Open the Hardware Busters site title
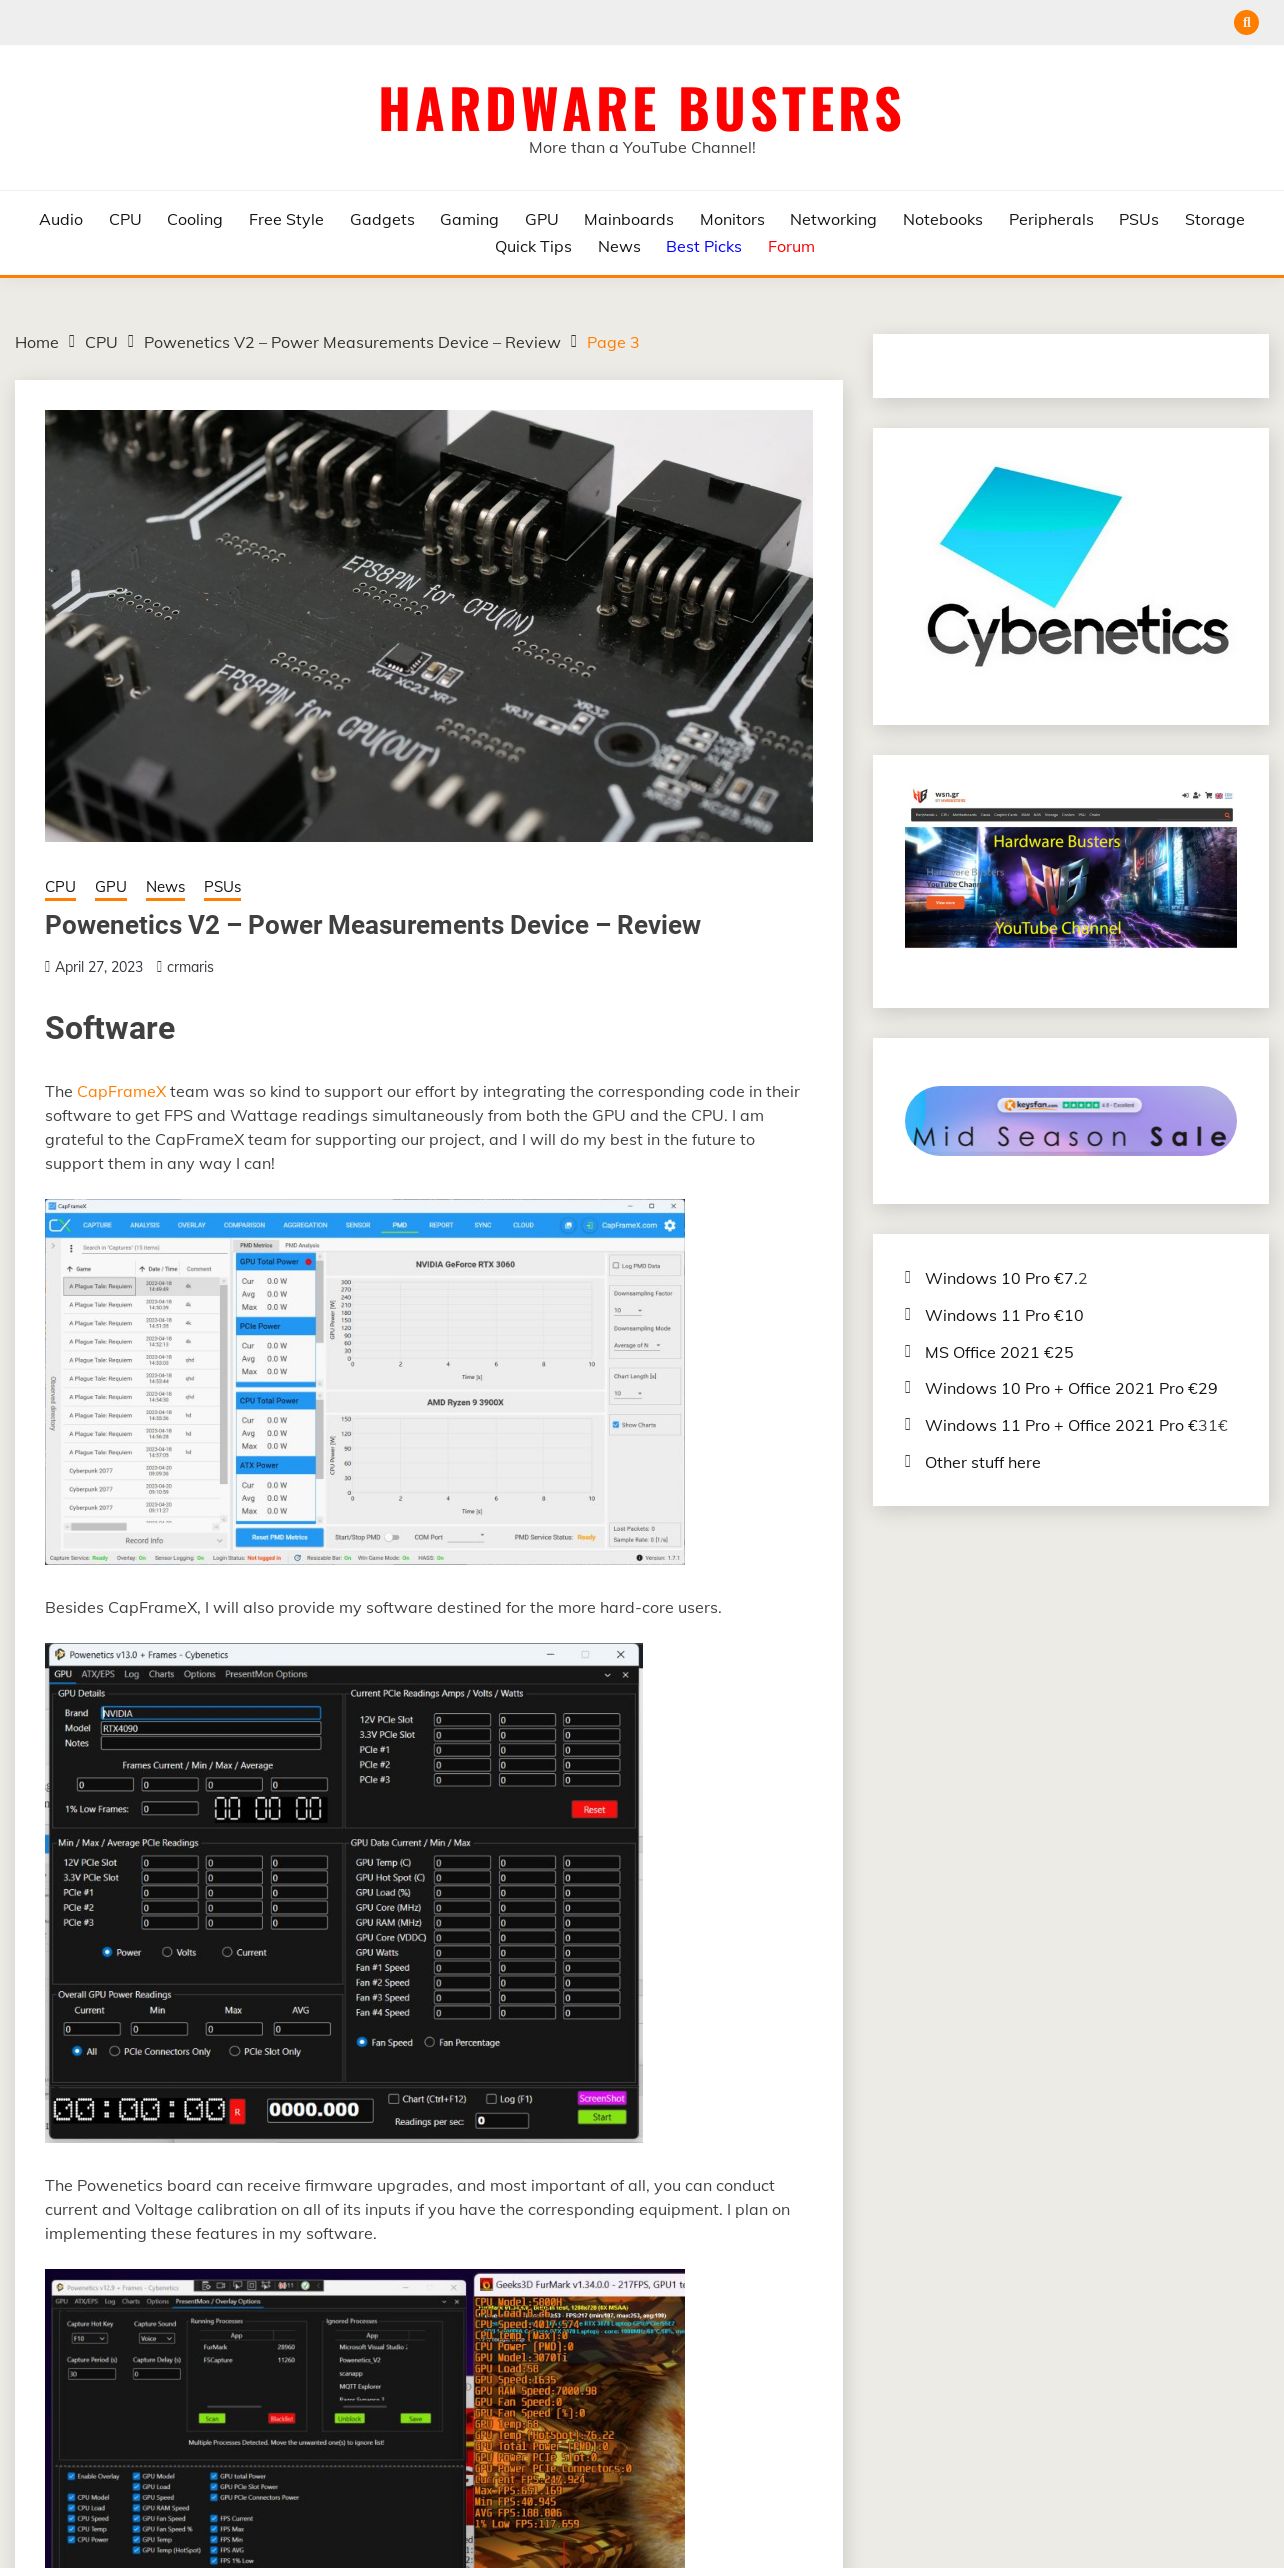The image size is (1284, 2568). (x=642, y=109)
